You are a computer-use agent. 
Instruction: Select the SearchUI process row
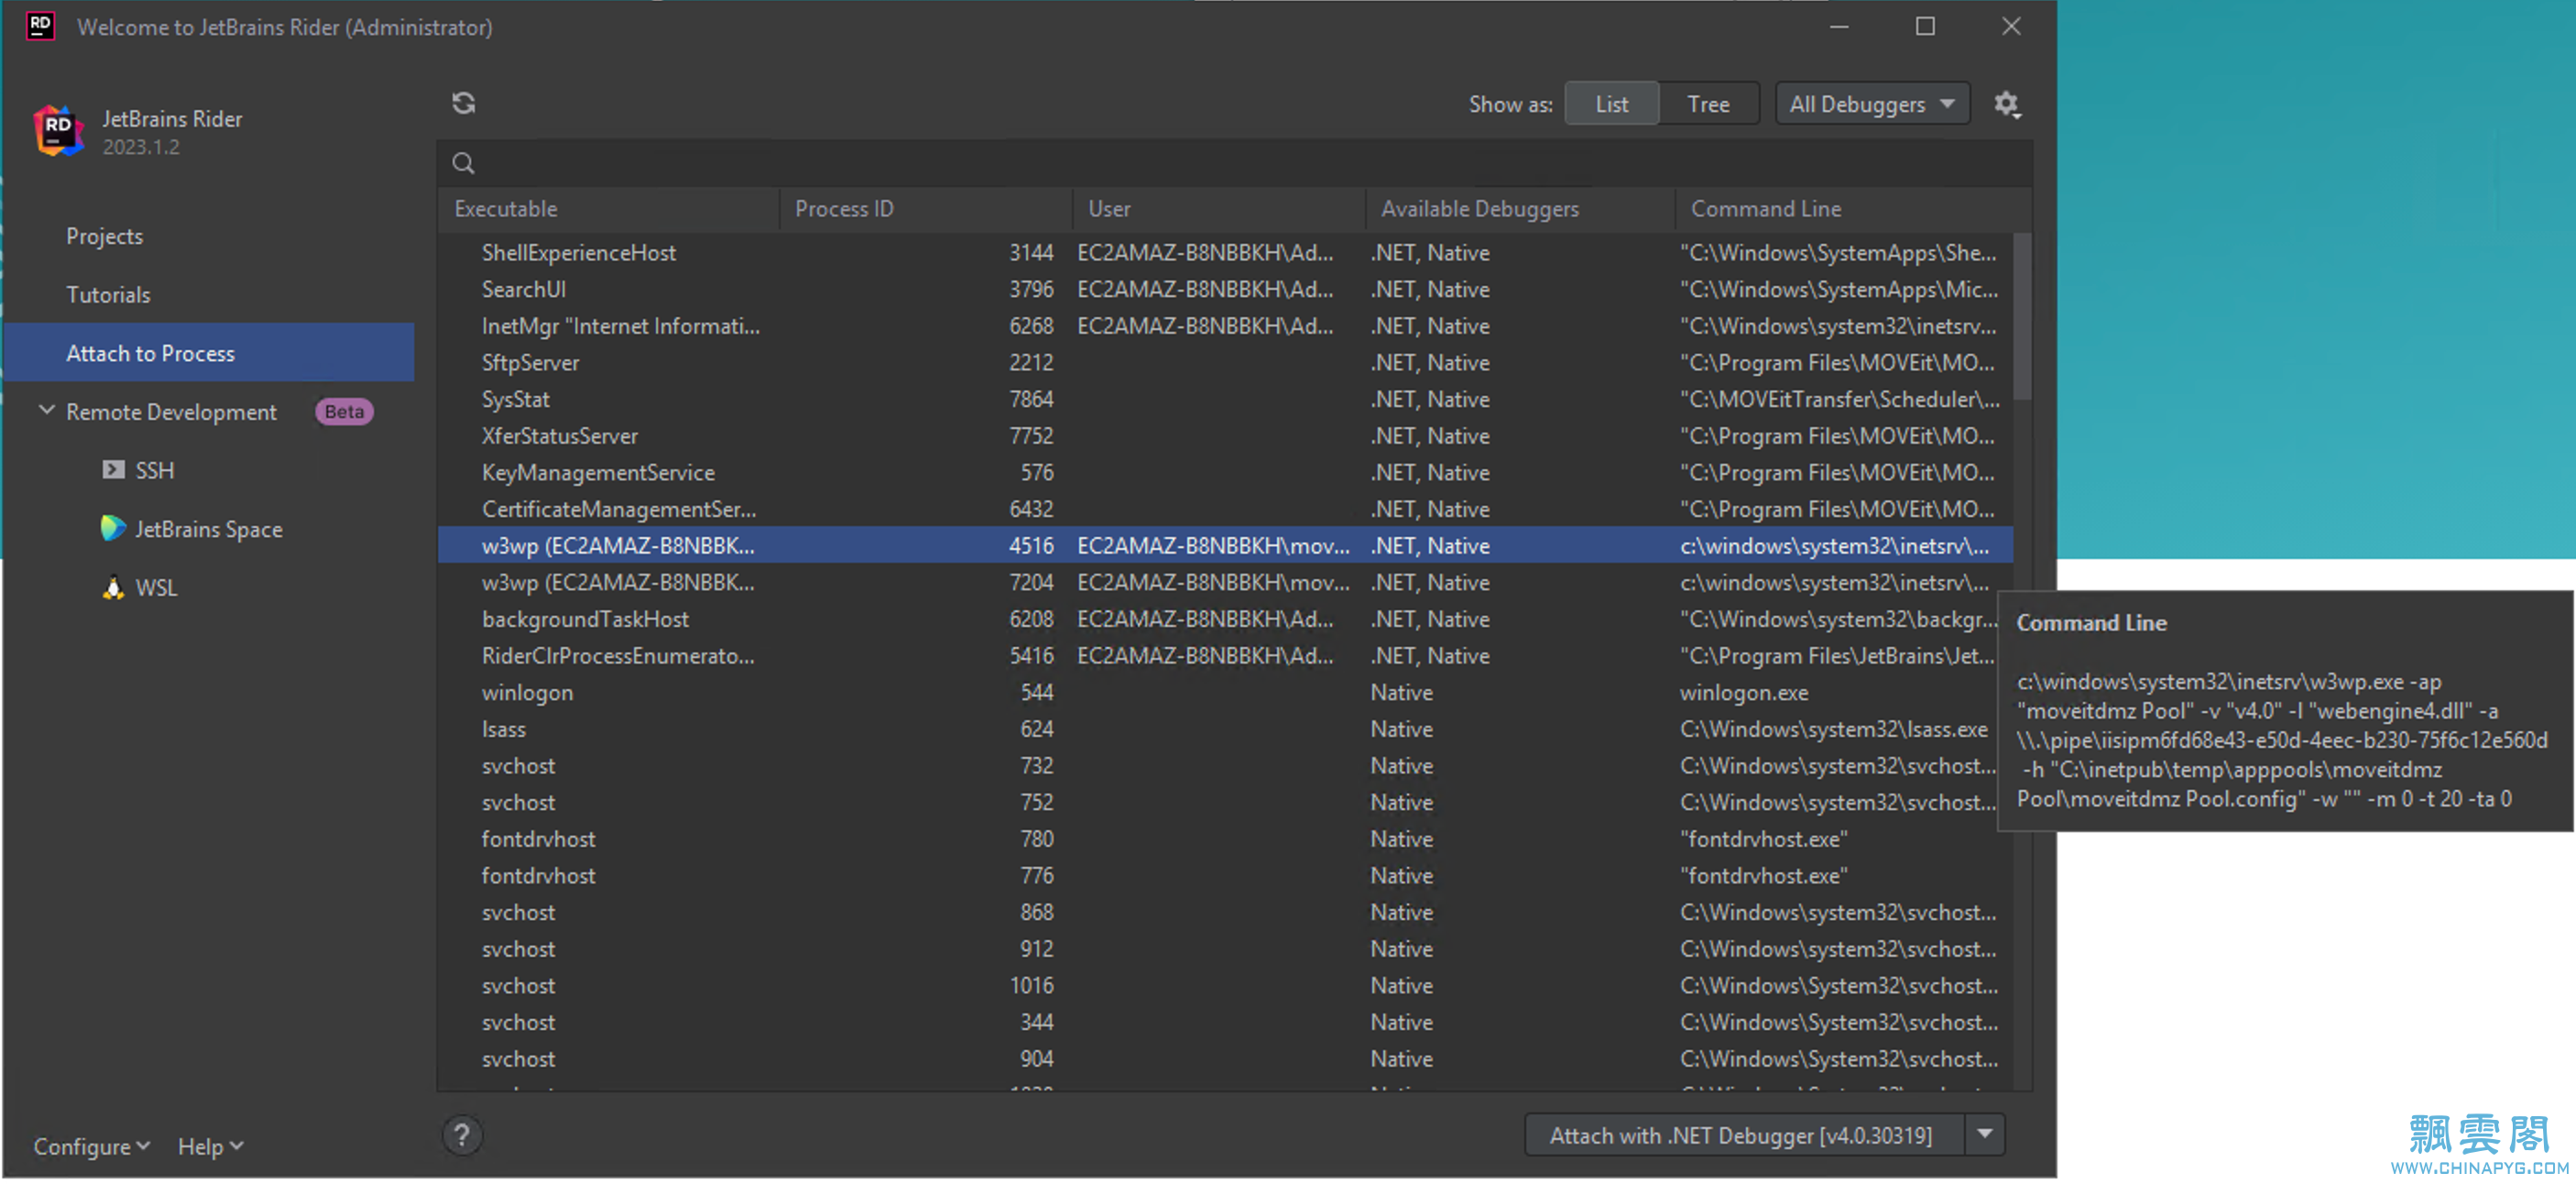(x=1225, y=289)
